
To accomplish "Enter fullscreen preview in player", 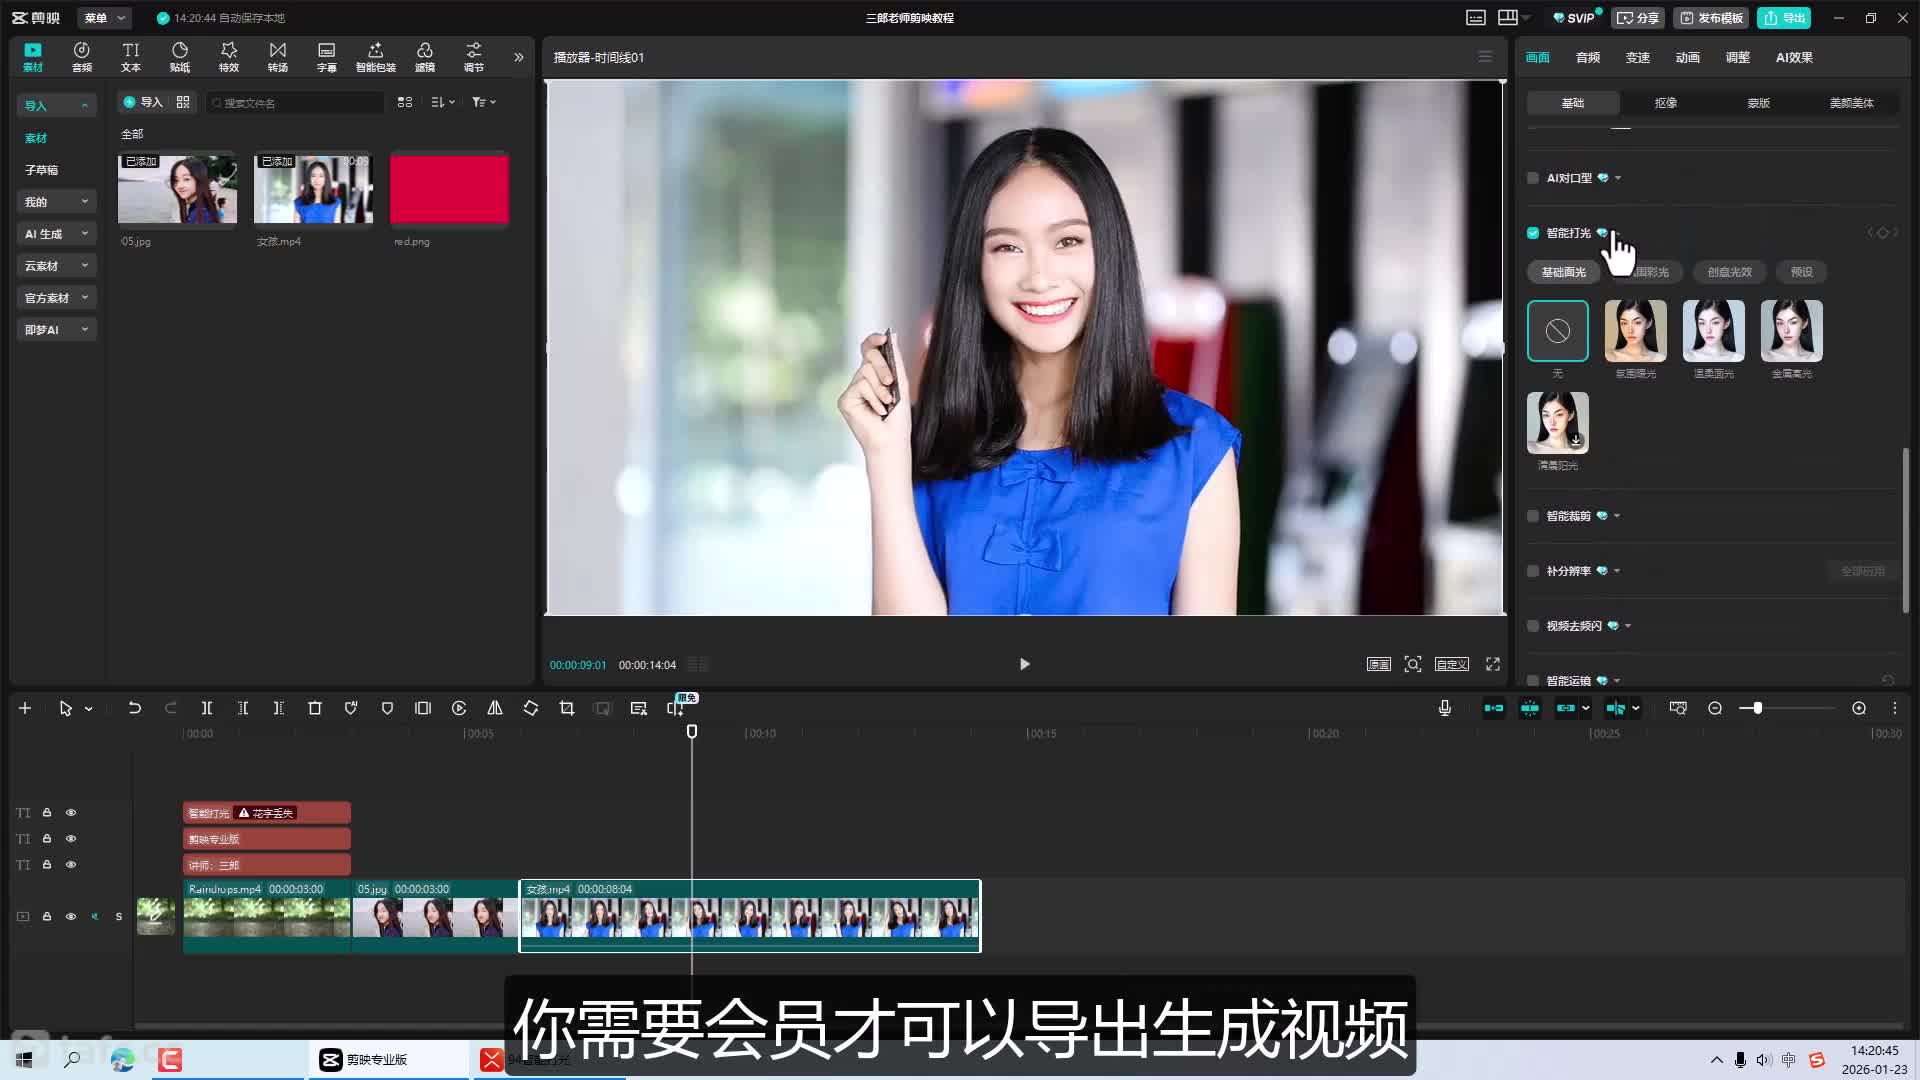I will pyautogui.click(x=1493, y=664).
